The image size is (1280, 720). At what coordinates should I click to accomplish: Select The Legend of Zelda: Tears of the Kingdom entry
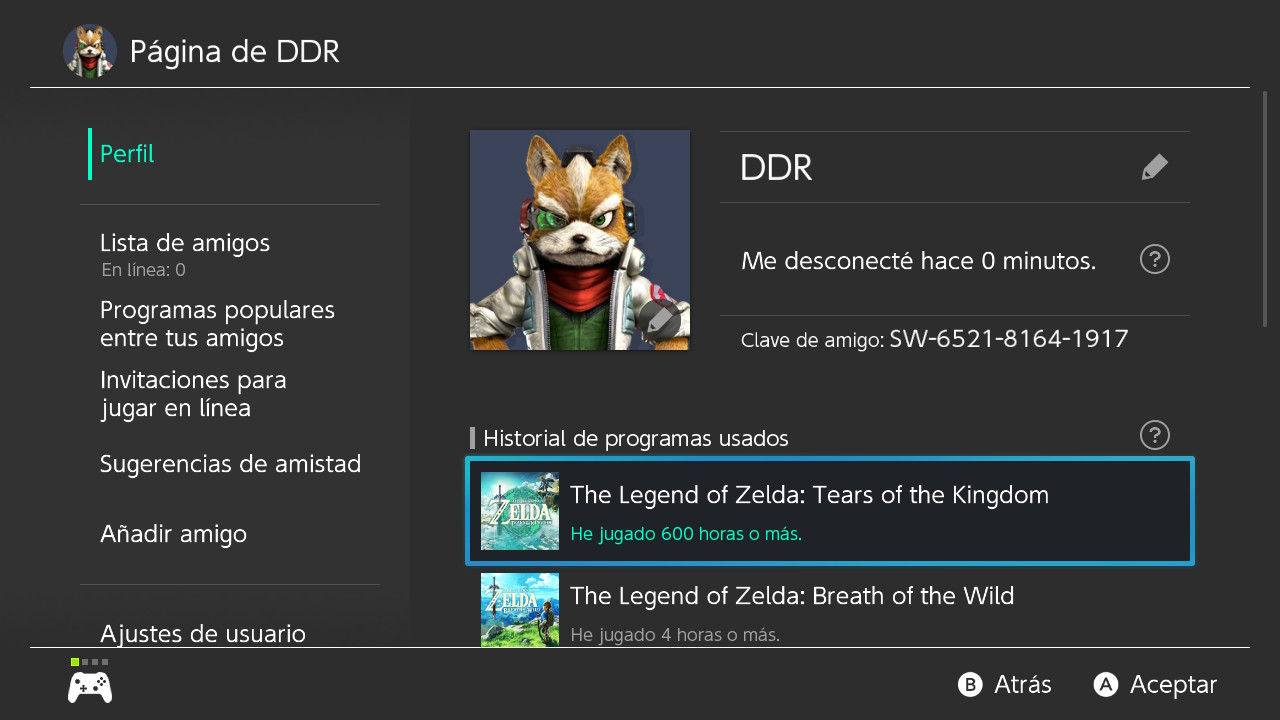pyautogui.click(x=830, y=511)
